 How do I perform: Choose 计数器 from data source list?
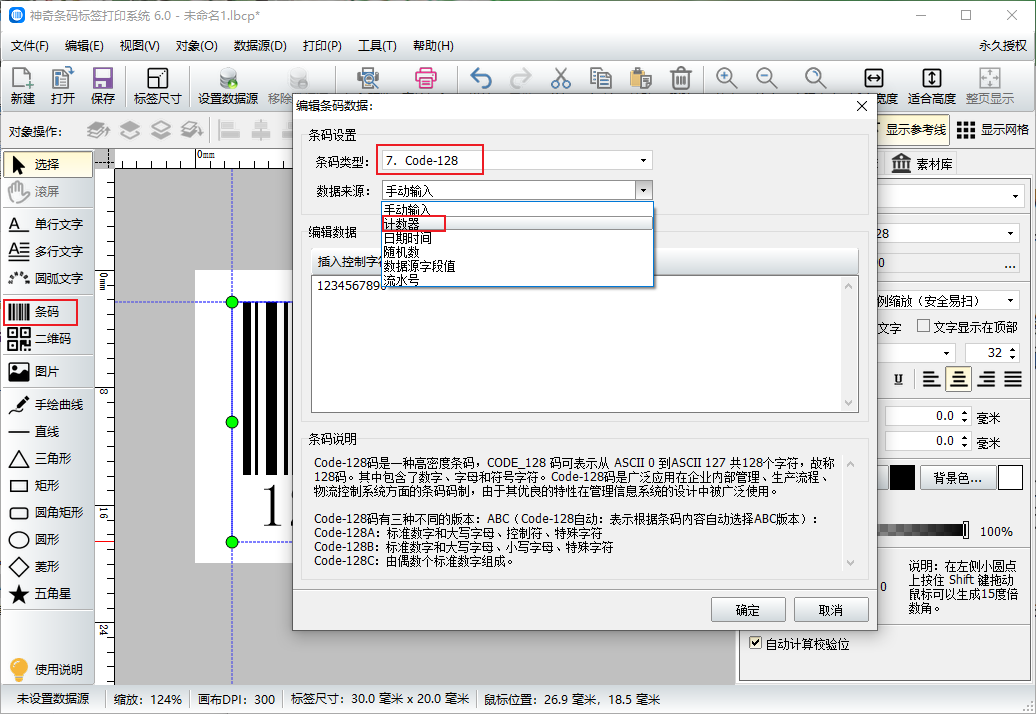click(x=517, y=224)
